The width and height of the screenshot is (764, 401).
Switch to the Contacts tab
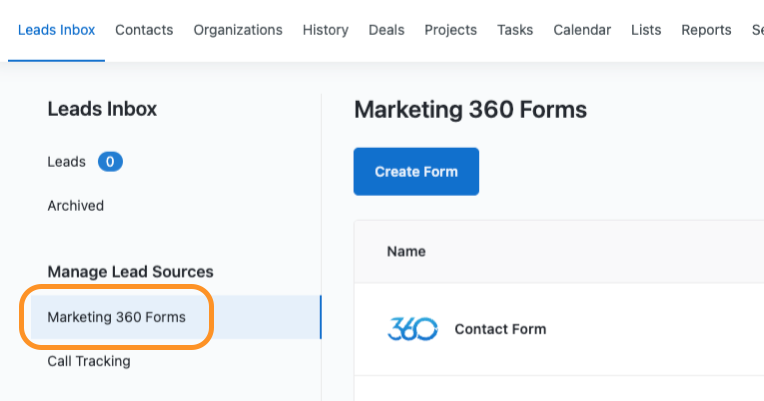[x=144, y=30]
